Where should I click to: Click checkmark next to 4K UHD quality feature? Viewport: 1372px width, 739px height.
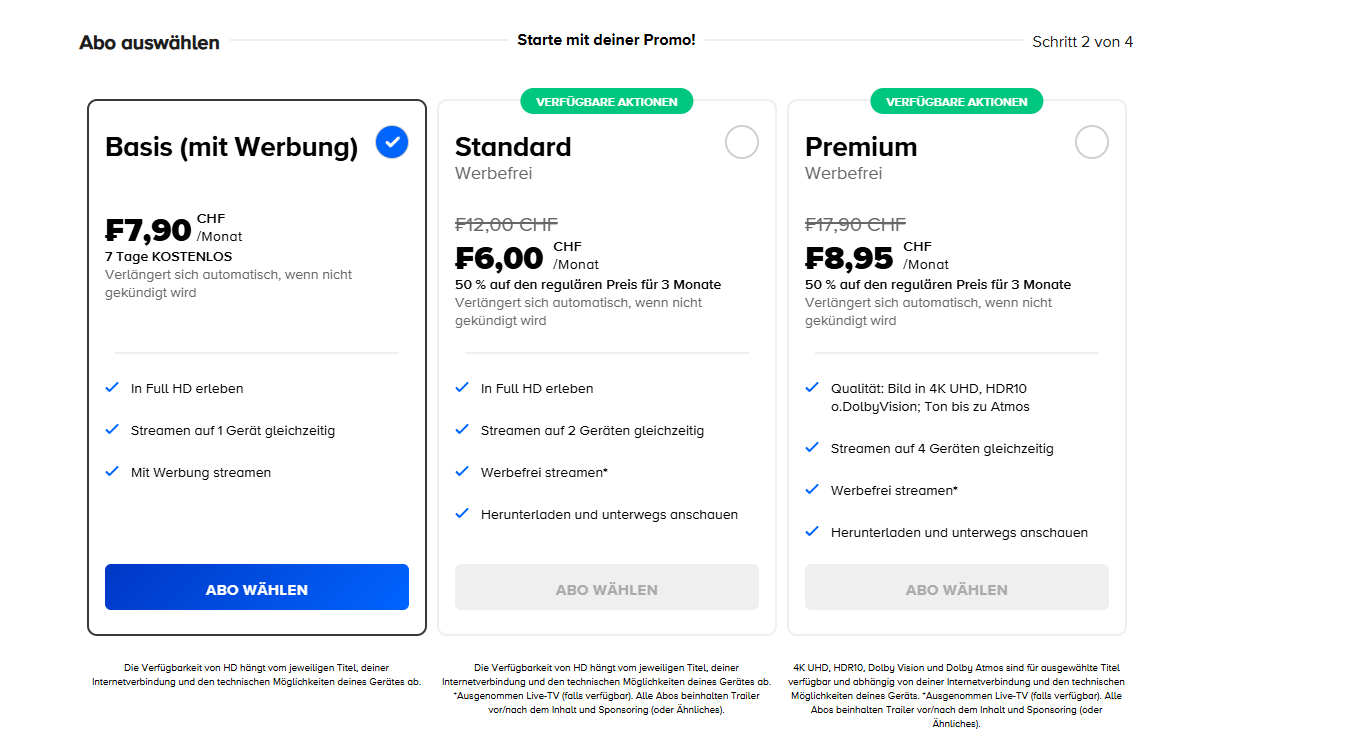pos(812,387)
